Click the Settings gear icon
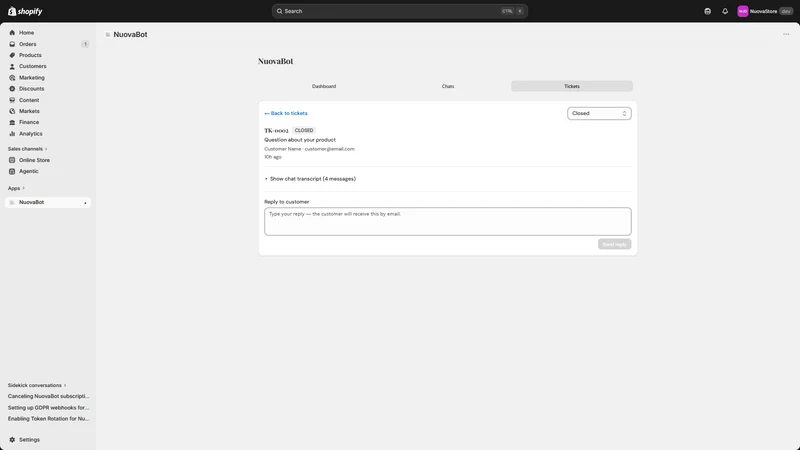Image resolution: width=800 pixels, height=450 pixels. (12, 440)
